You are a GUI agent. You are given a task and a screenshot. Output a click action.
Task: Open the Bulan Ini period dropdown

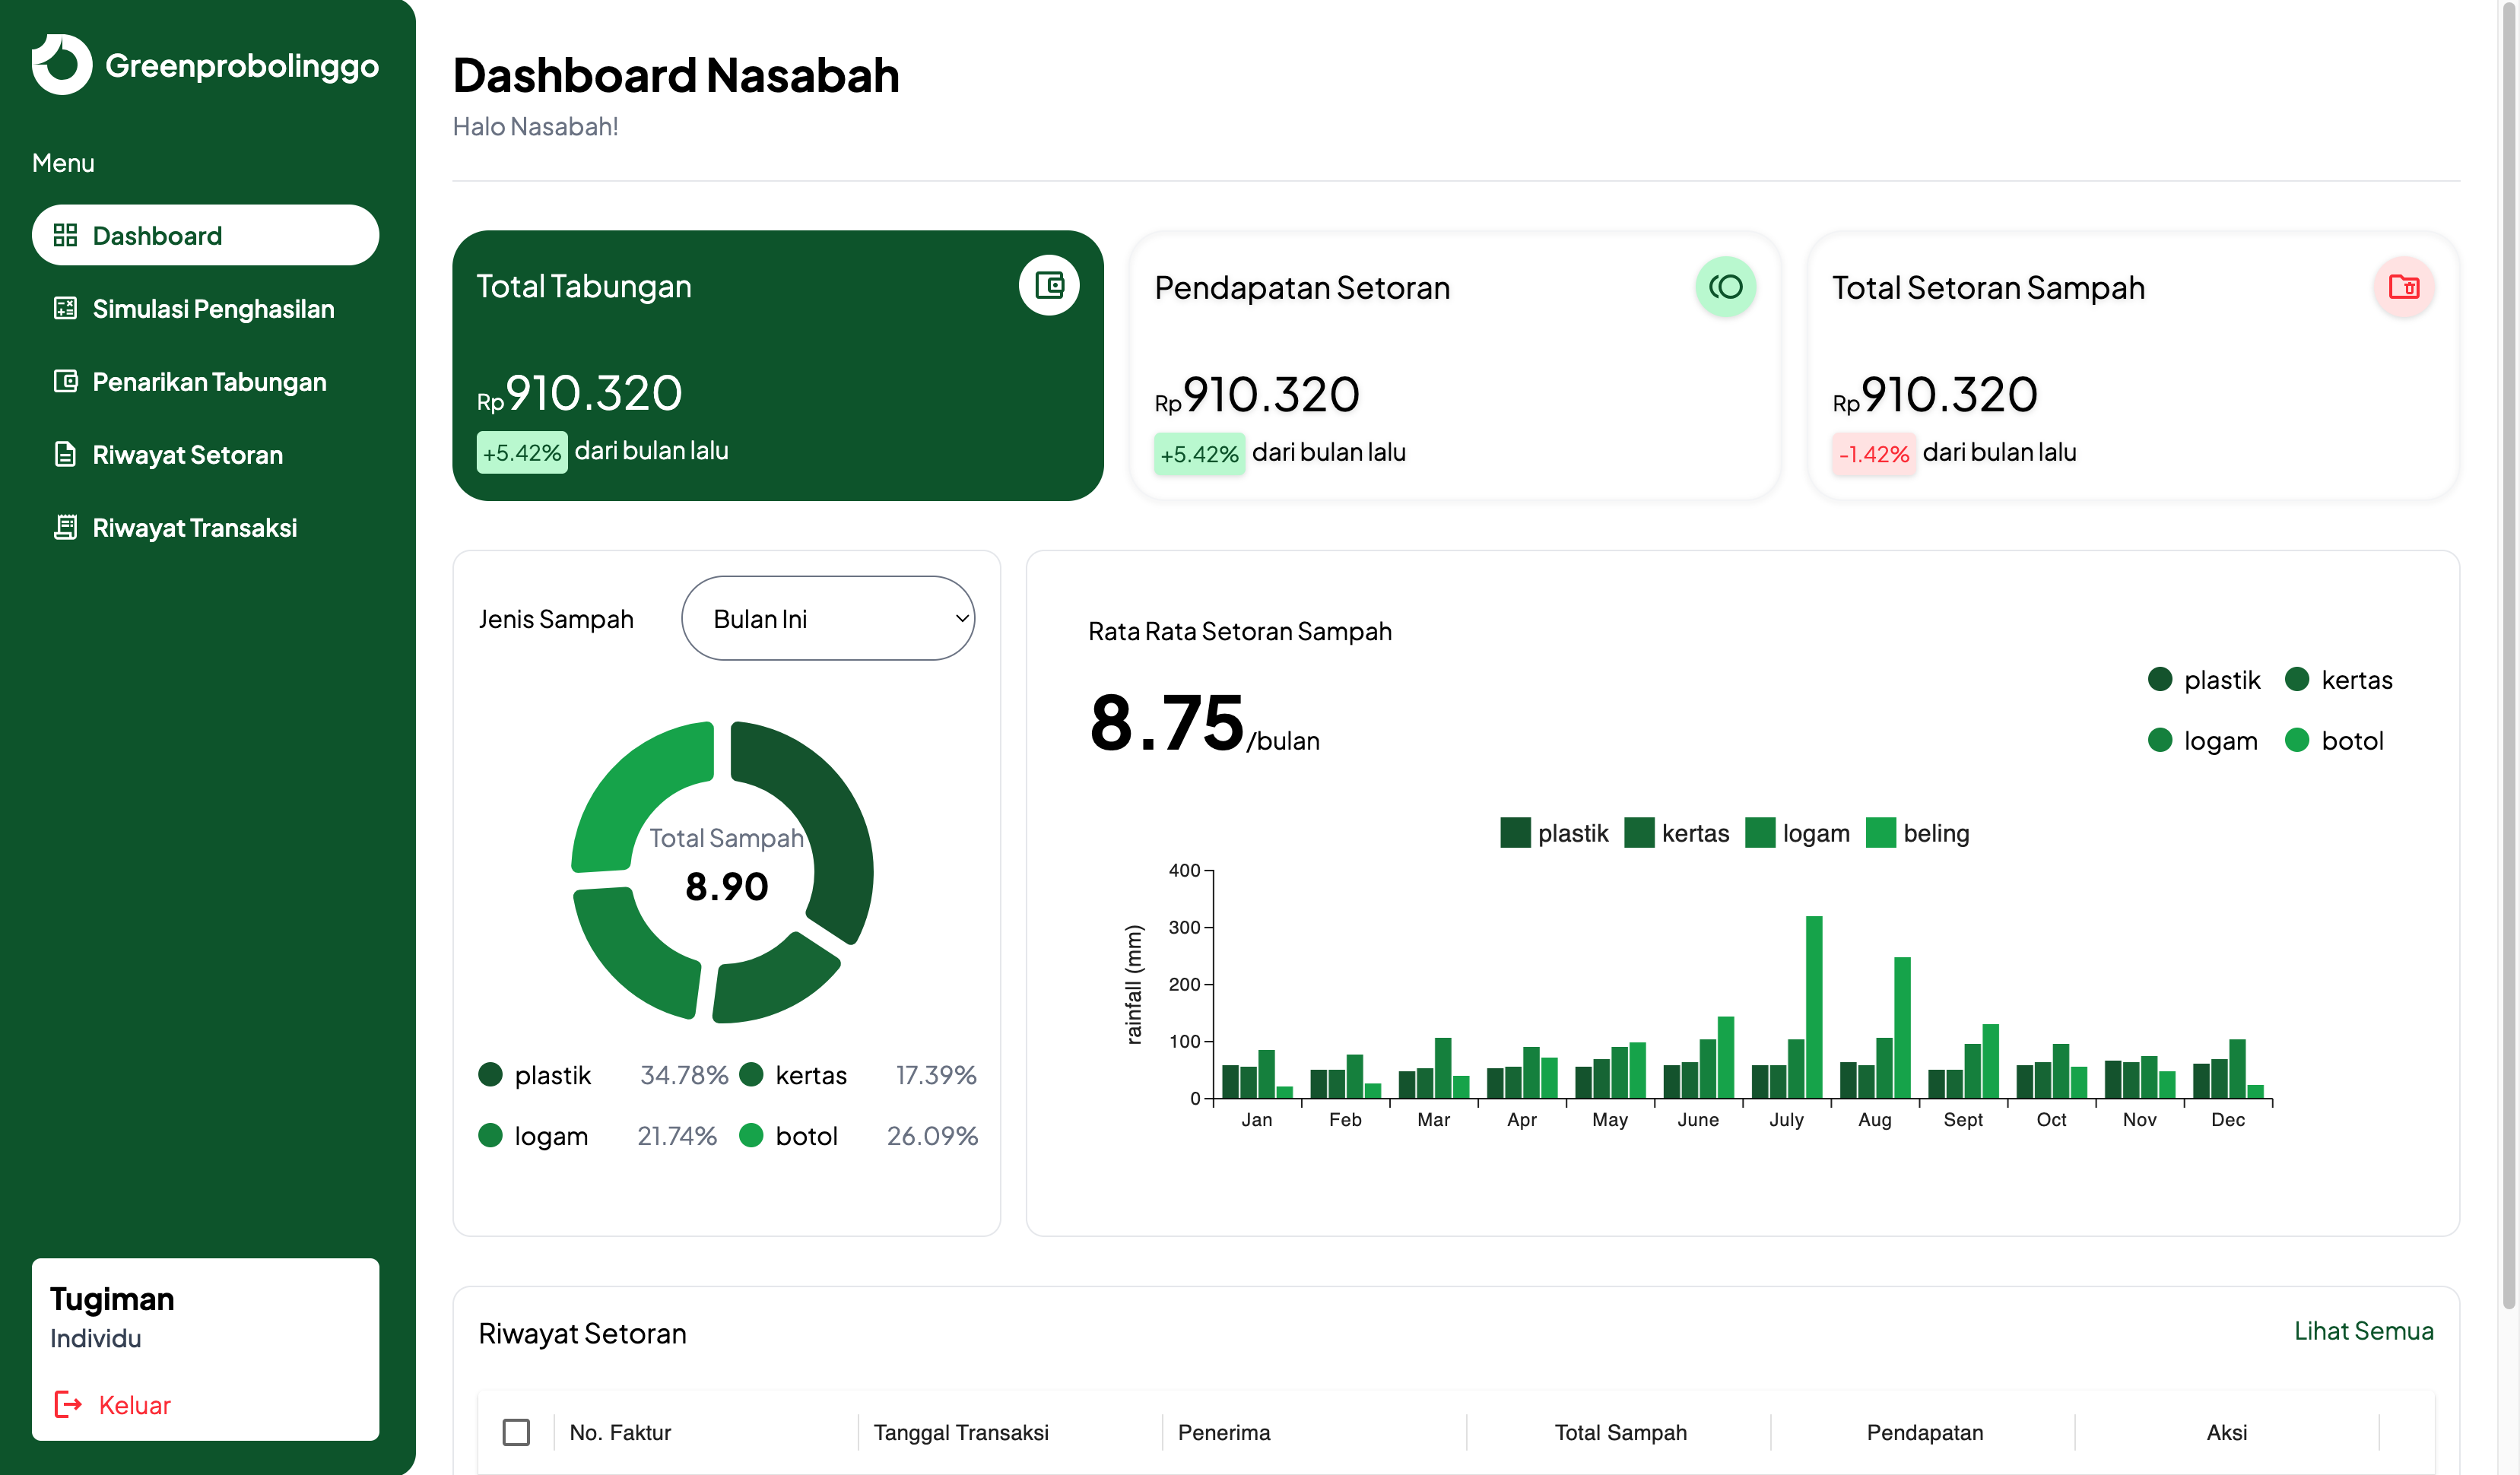[x=828, y=618]
